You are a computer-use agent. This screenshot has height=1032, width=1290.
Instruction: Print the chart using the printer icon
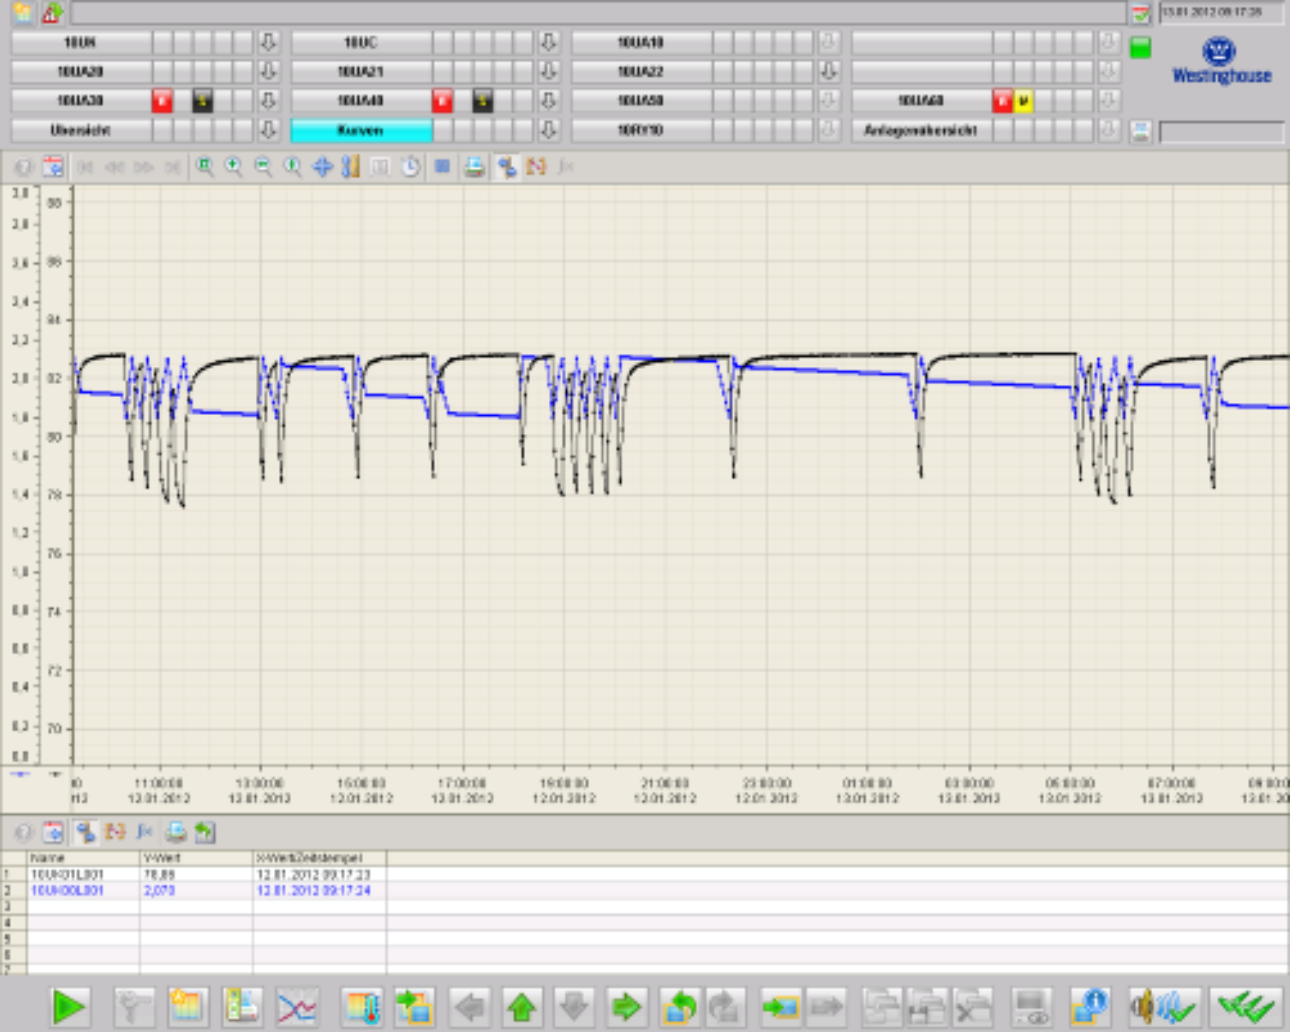[x=475, y=167]
